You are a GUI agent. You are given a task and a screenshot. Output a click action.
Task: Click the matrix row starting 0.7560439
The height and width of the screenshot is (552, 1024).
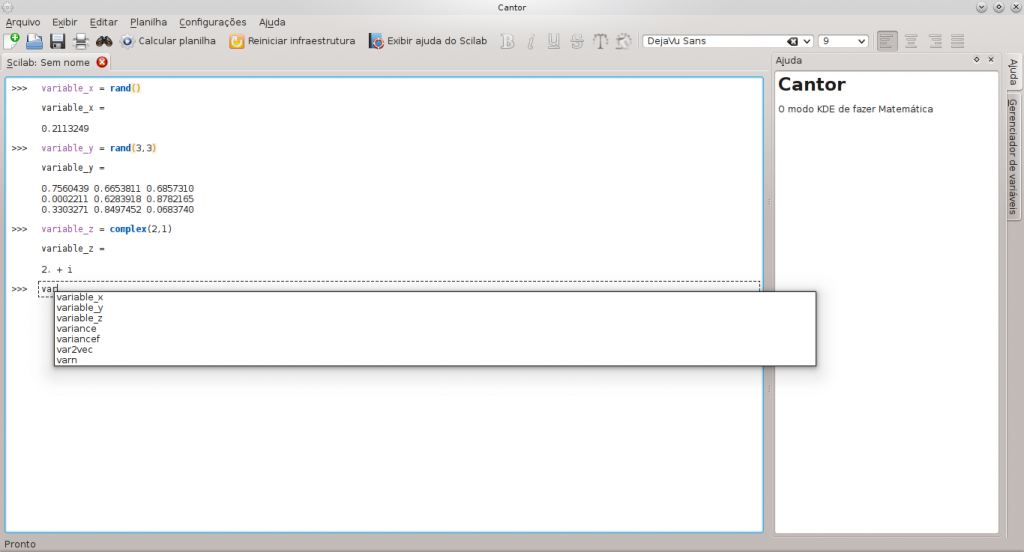pos(118,188)
